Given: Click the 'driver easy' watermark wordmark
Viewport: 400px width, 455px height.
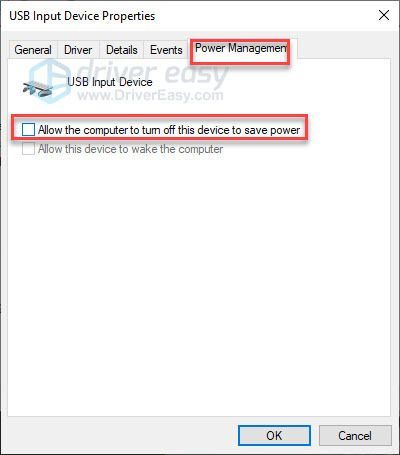Looking at the screenshot, I should 153,72.
